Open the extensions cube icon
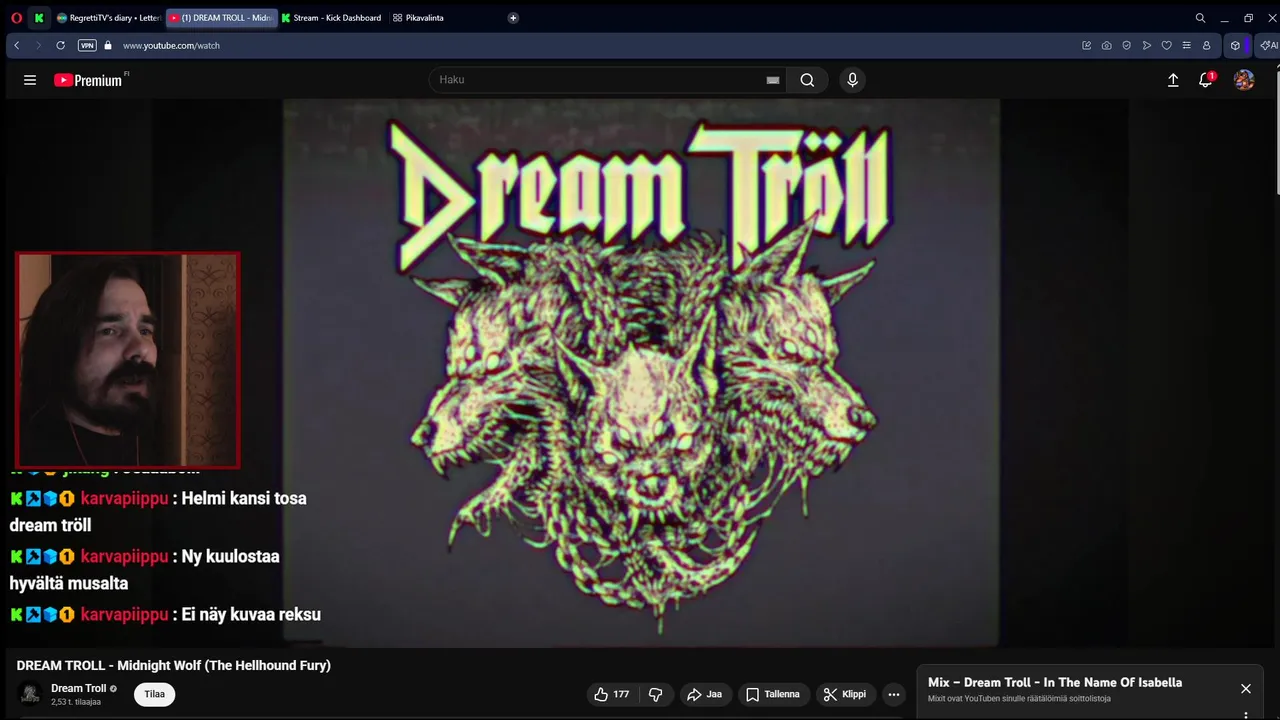 click(1235, 45)
